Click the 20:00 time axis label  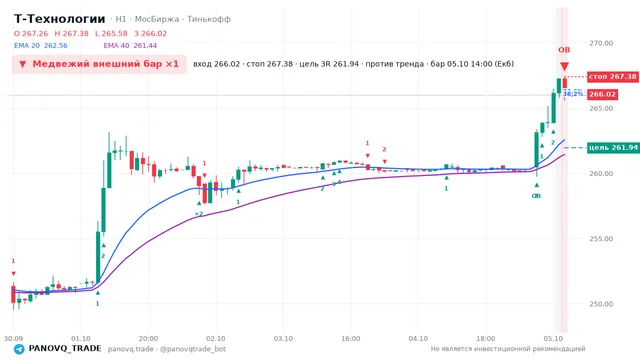coord(148,339)
